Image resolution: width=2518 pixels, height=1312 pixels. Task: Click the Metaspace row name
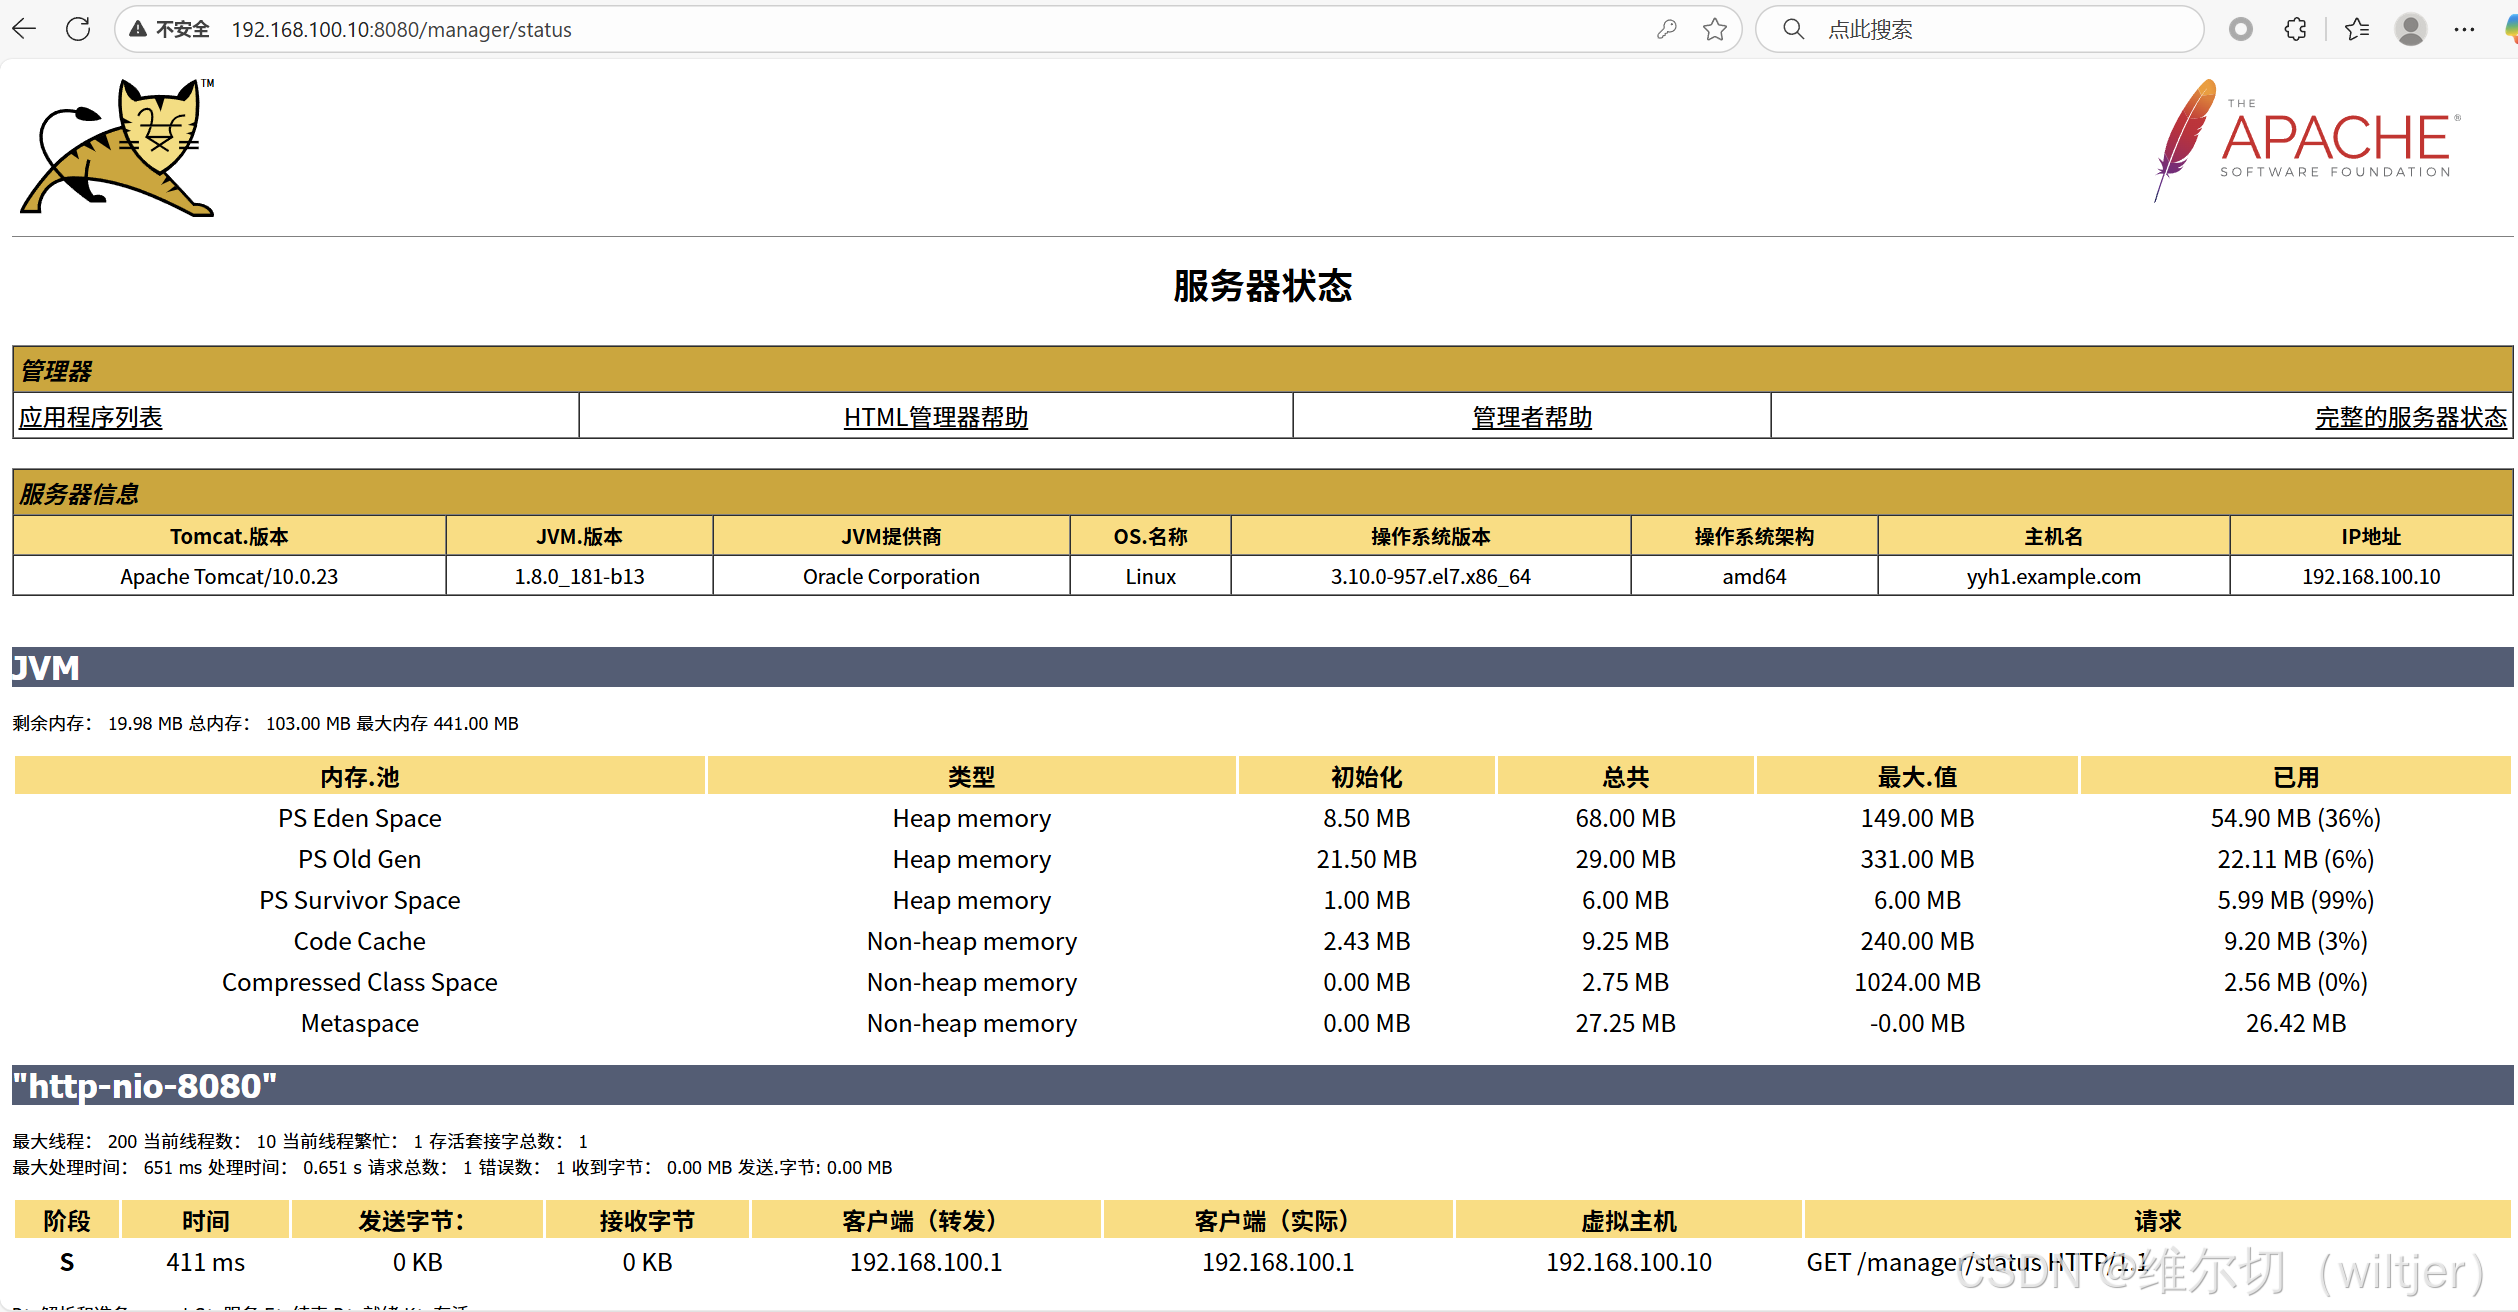click(x=360, y=1023)
